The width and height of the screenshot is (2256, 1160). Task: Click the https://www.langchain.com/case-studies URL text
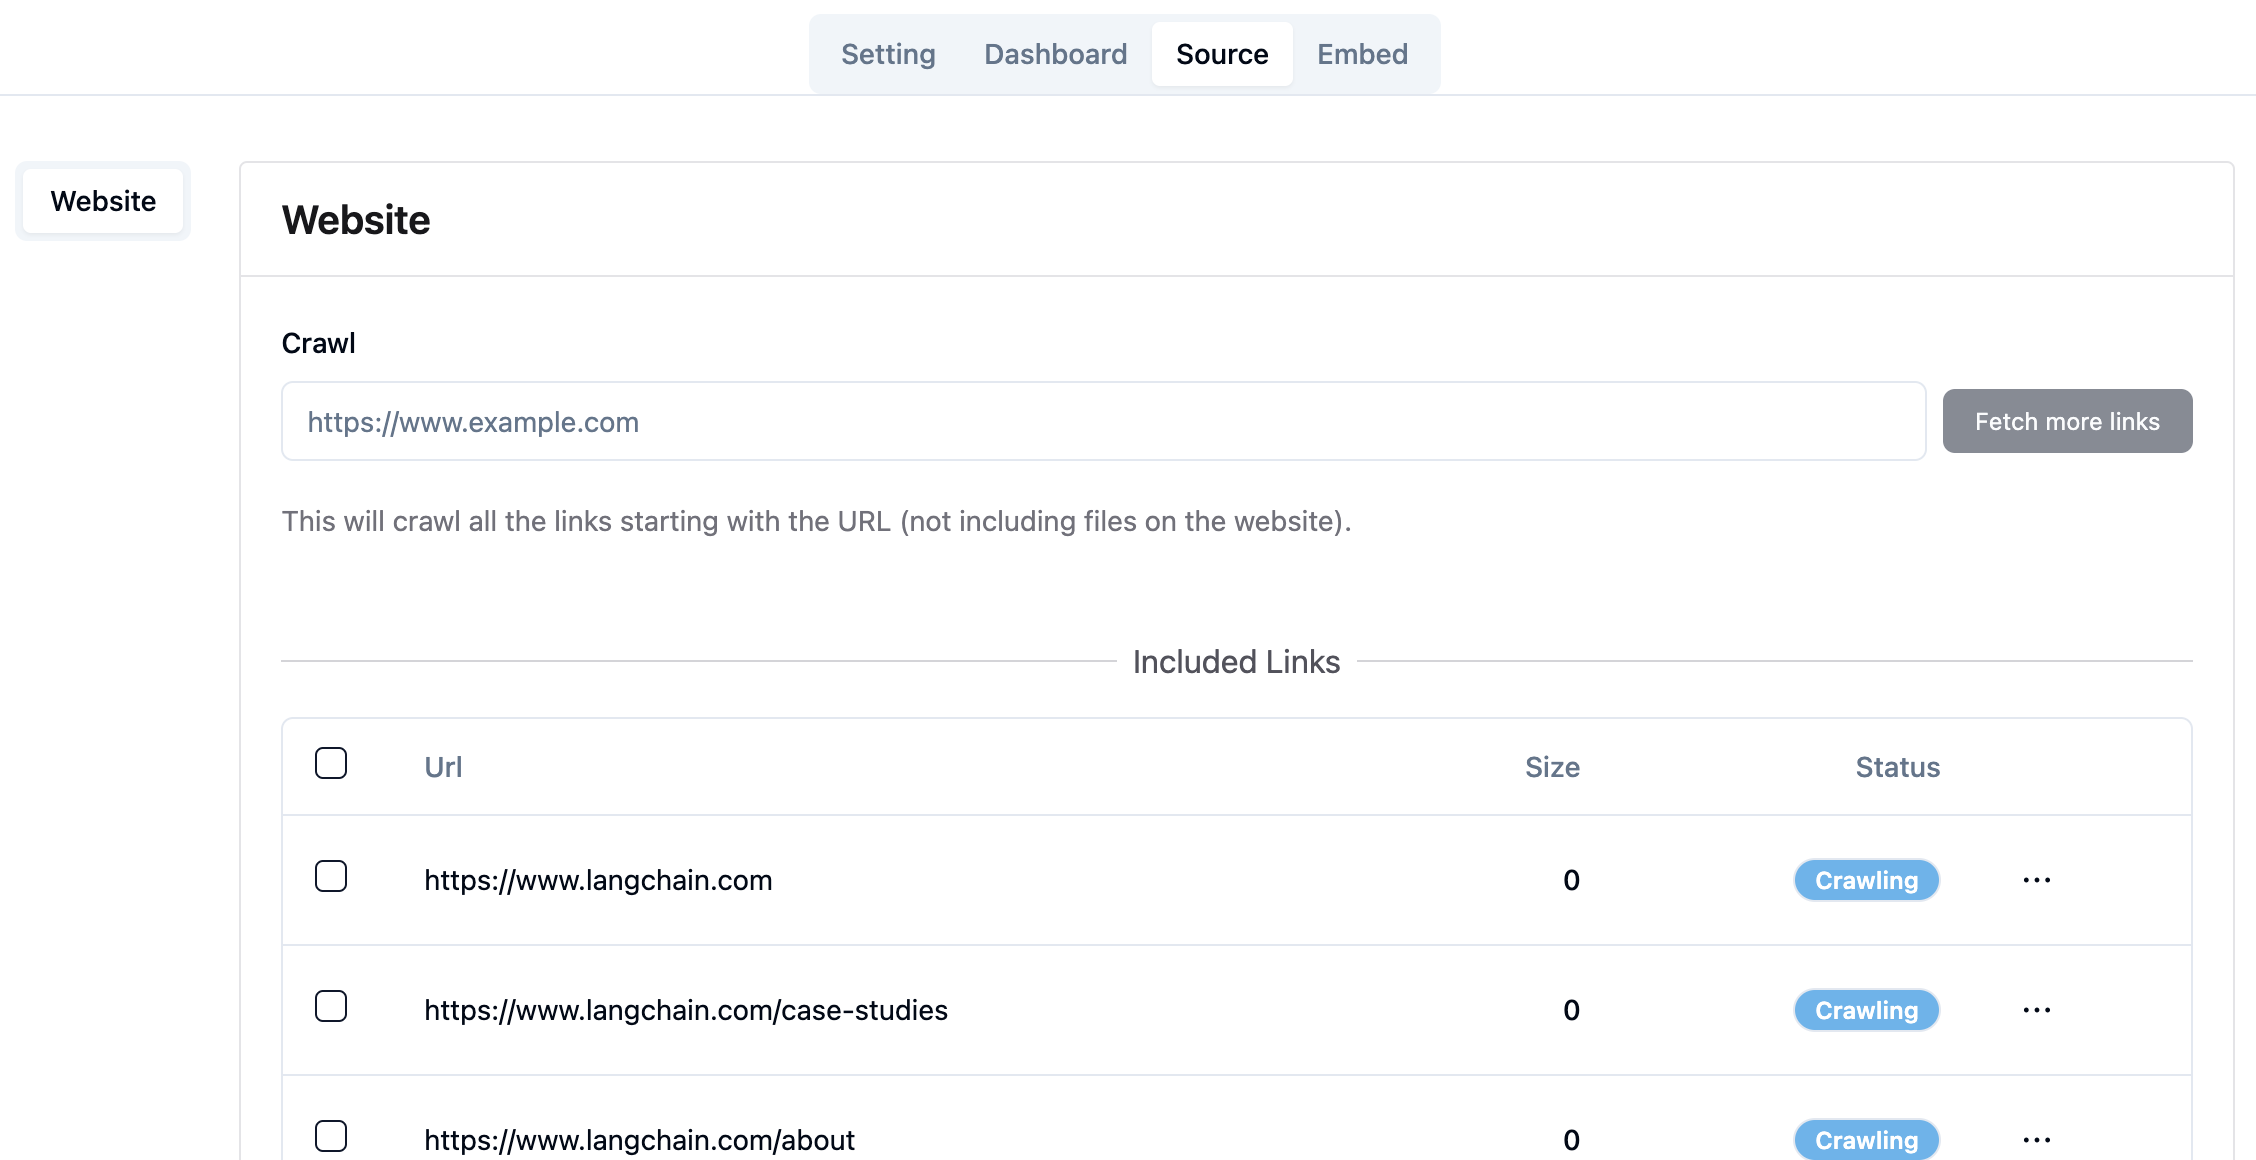[686, 1010]
